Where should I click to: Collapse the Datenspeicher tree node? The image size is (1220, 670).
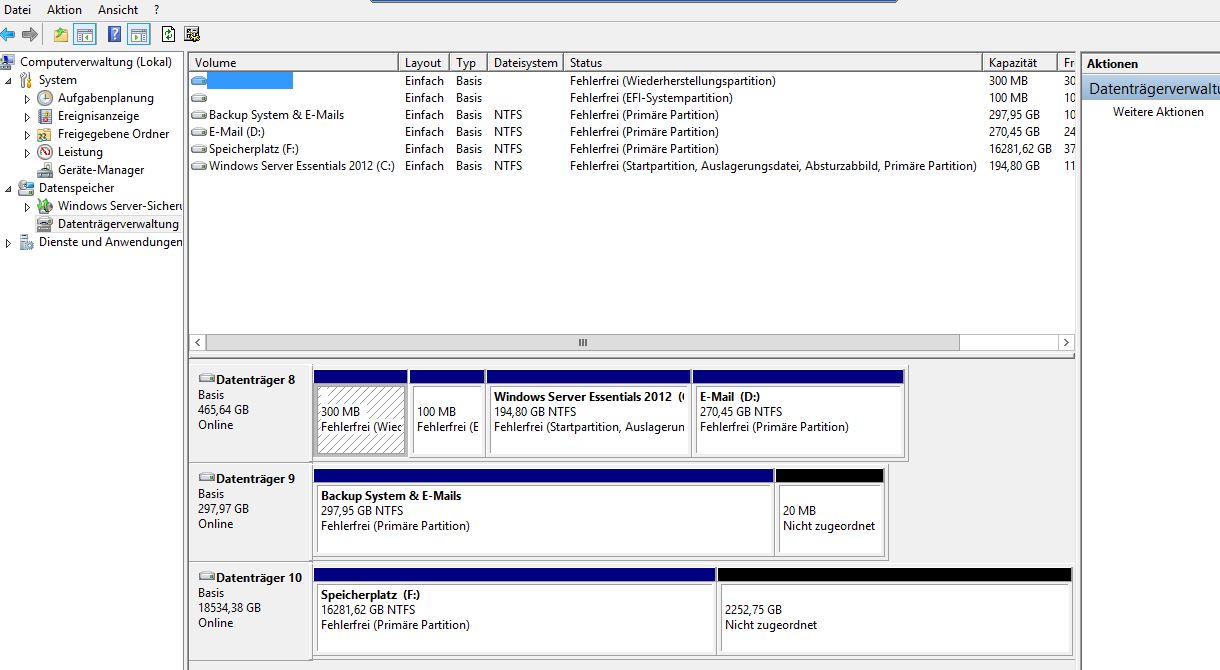point(9,188)
